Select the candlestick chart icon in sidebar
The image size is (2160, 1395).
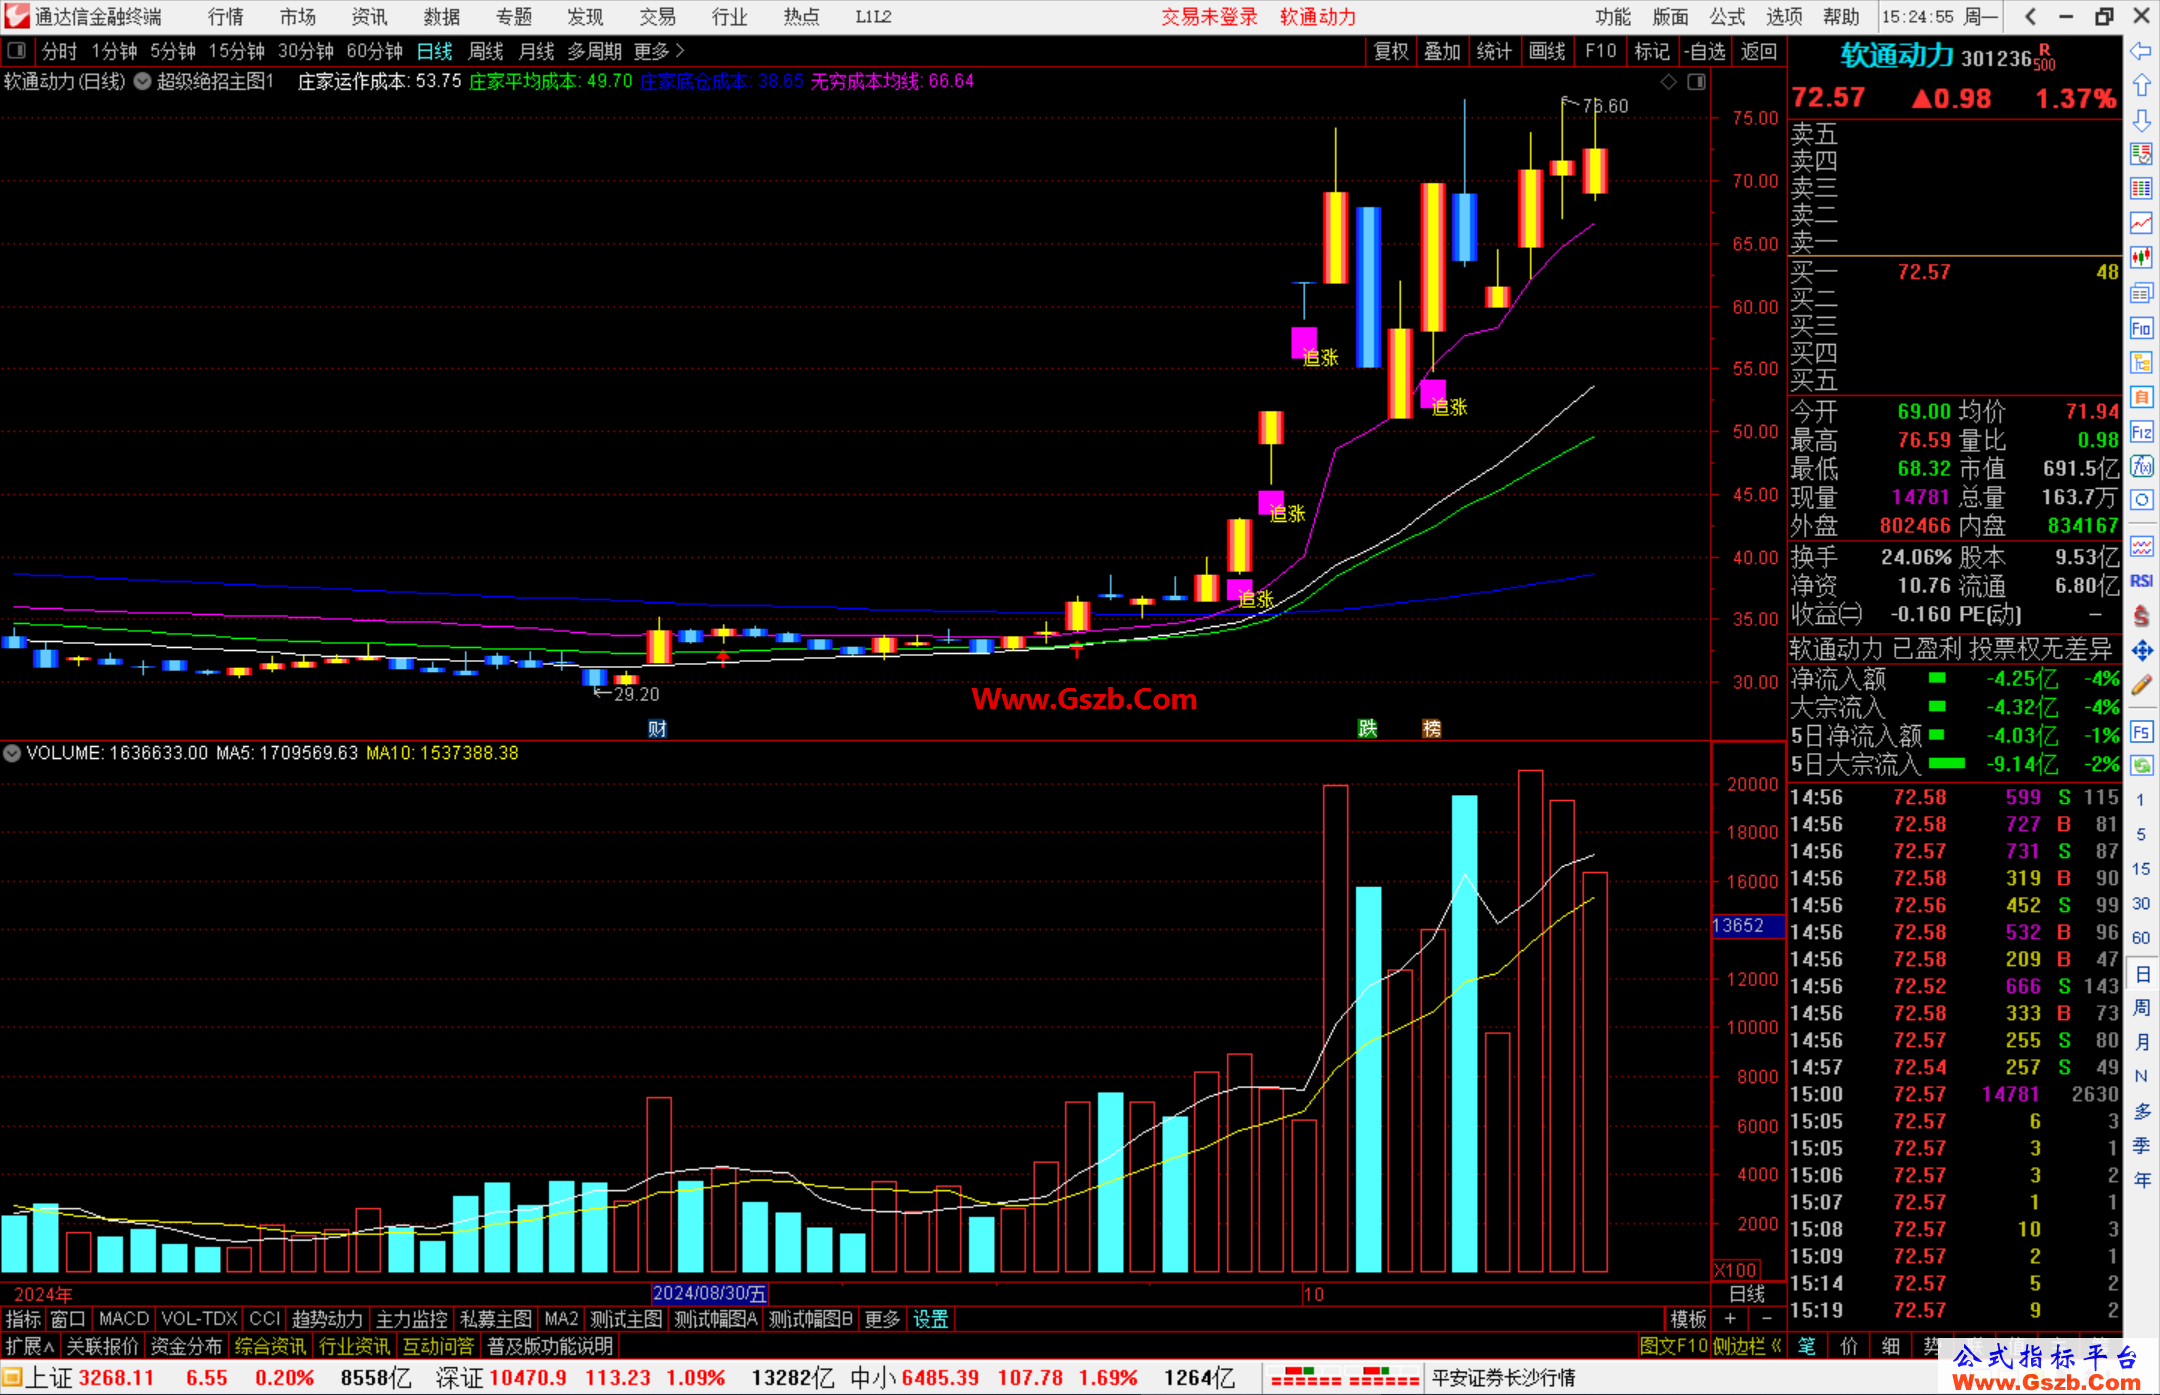pyautogui.click(x=2141, y=258)
